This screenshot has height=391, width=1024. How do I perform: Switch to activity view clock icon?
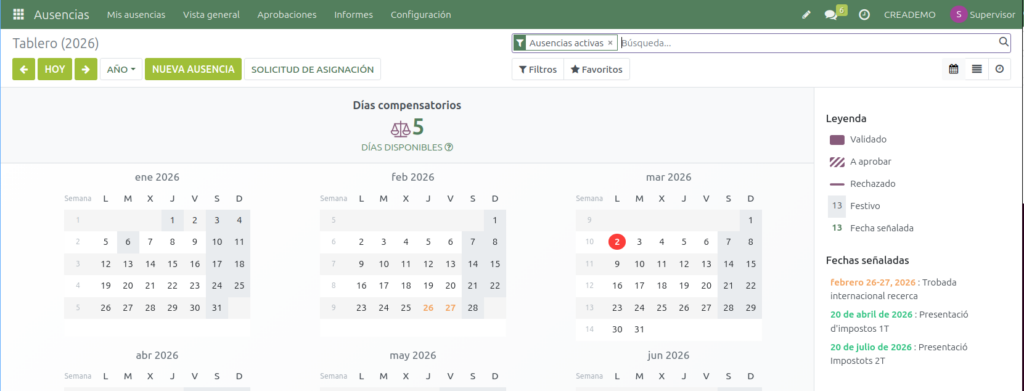point(999,69)
